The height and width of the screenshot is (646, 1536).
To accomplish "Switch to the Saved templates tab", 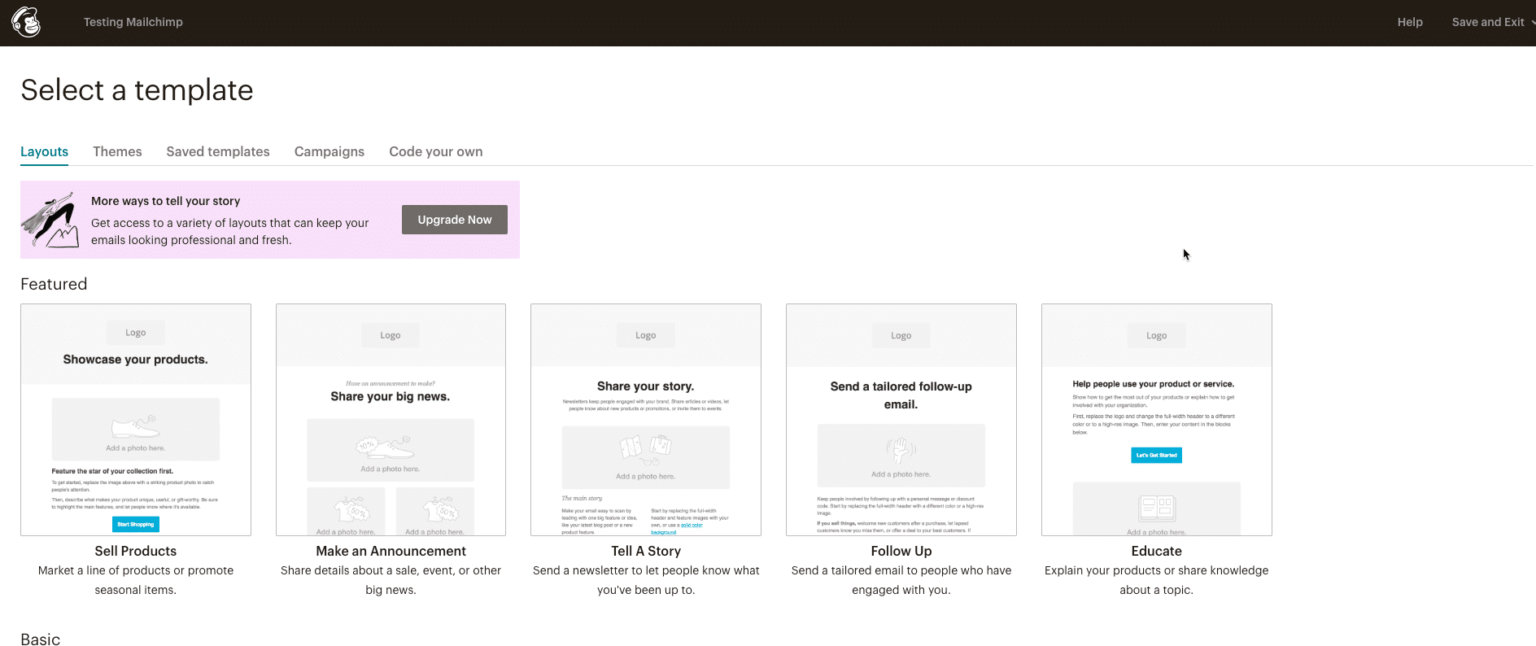I will [217, 151].
